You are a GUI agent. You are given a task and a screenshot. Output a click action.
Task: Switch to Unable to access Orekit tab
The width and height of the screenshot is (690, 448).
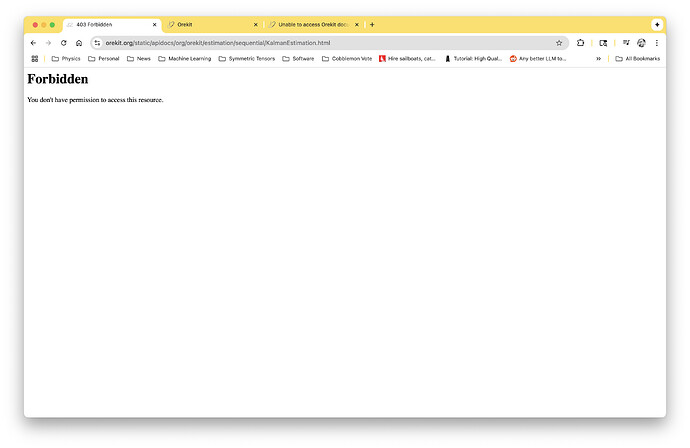coord(310,24)
